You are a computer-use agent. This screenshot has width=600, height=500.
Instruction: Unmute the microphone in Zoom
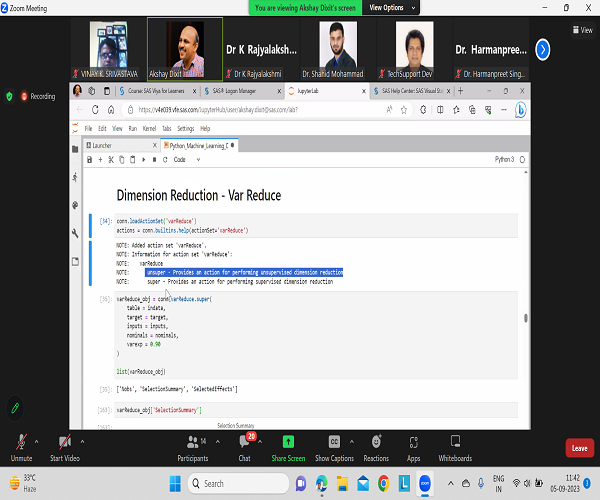[21, 448]
